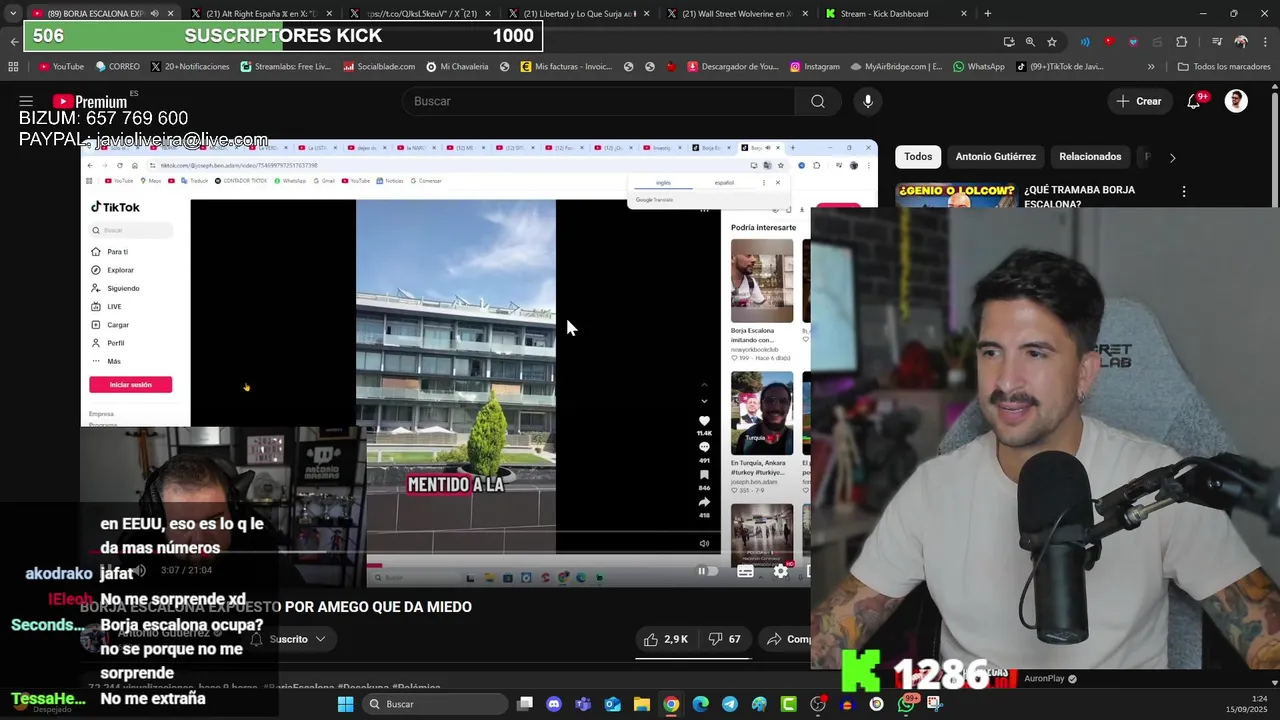Screen dimensions: 1280x720
Task: Select the Todos filter chip
Action: click(x=918, y=157)
